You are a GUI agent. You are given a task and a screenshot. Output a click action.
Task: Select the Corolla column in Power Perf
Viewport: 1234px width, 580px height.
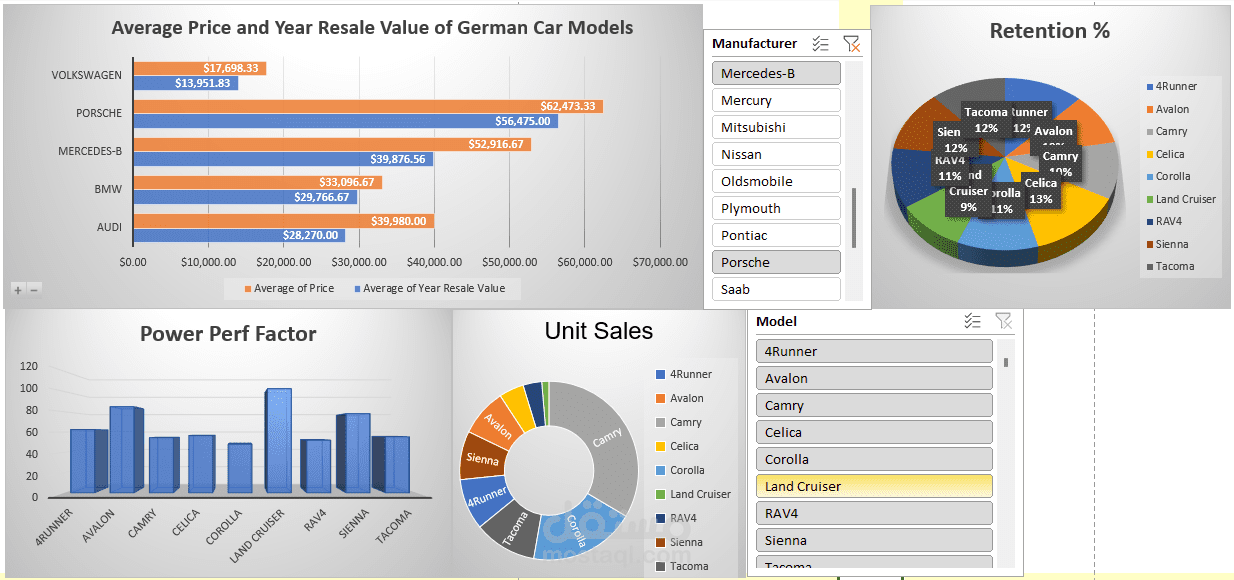pos(239,467)
